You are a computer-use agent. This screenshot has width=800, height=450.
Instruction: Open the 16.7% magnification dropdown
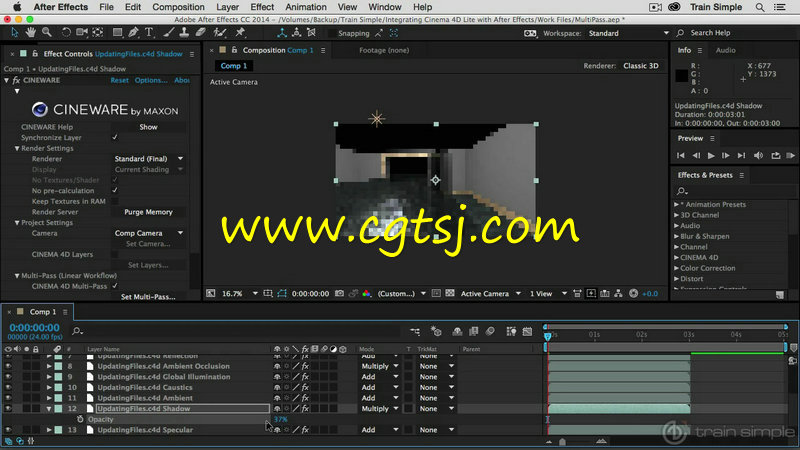click(239, 293)
